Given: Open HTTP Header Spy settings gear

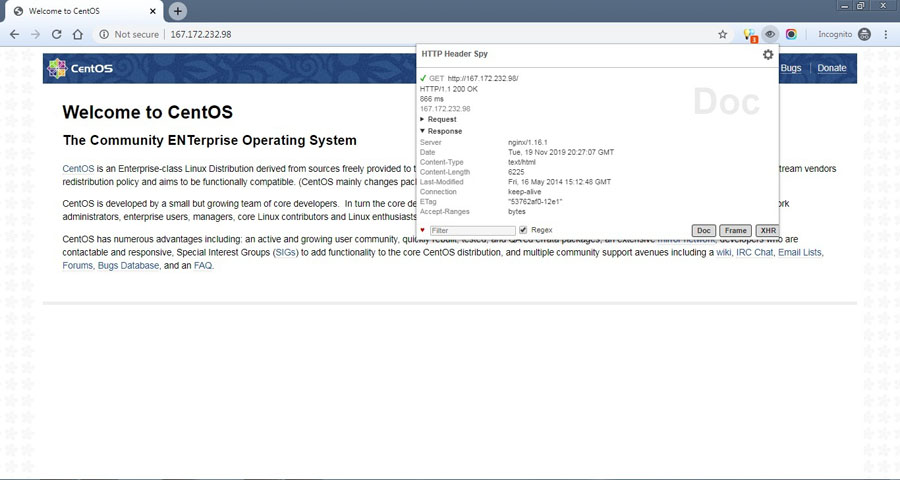Looking at the screenshot, I should tap(767, 55).
